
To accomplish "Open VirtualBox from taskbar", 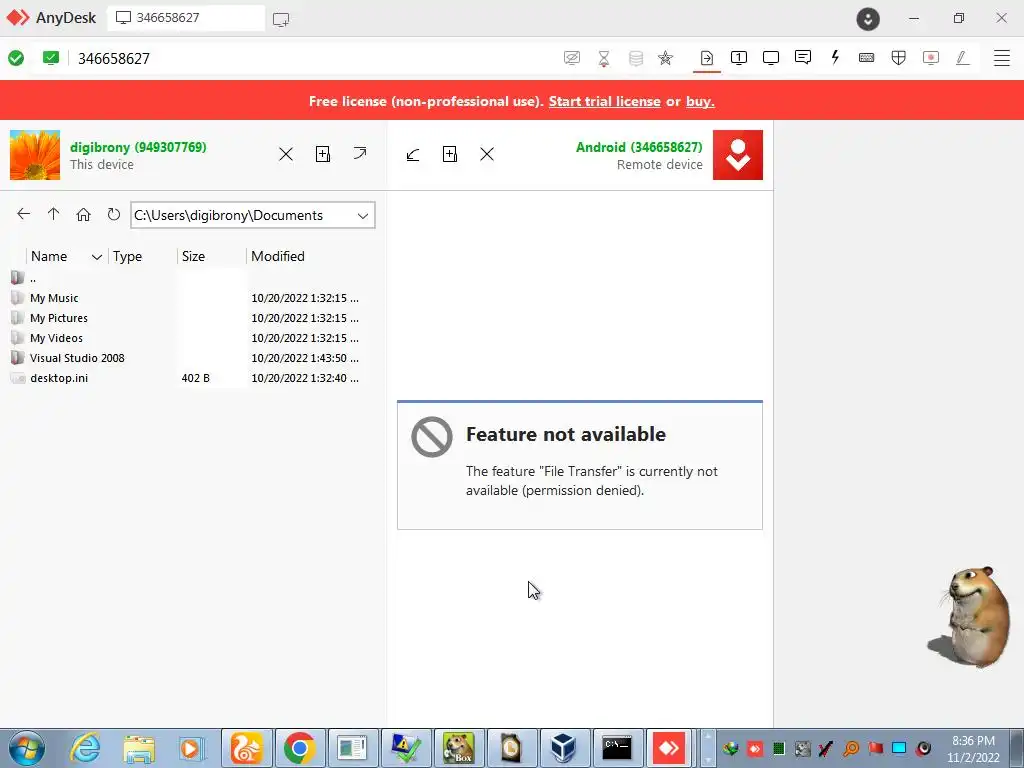I will (x=564, y=748).
